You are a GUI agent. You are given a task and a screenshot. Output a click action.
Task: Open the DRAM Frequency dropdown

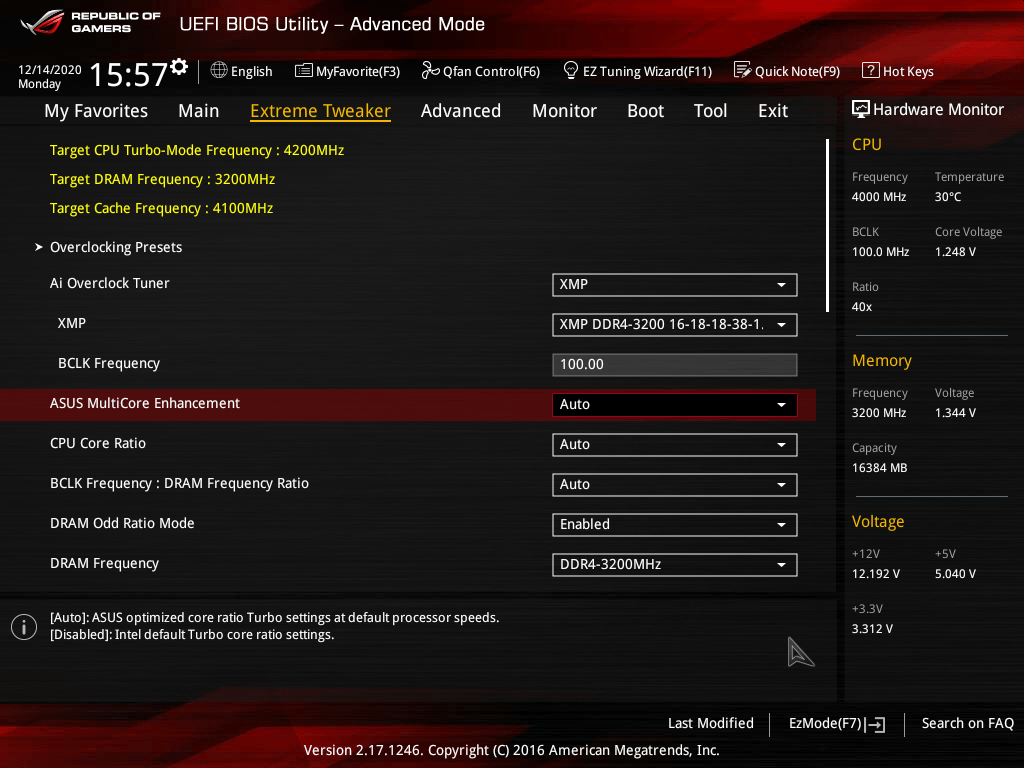click(674, 564)
